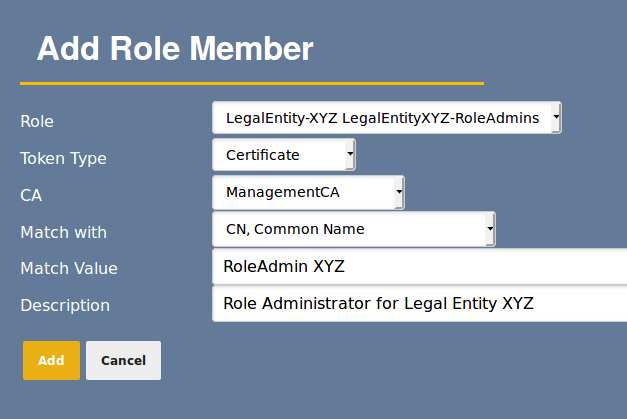Click the Role field label
This screenshot has height=419, width=627.
37,121
